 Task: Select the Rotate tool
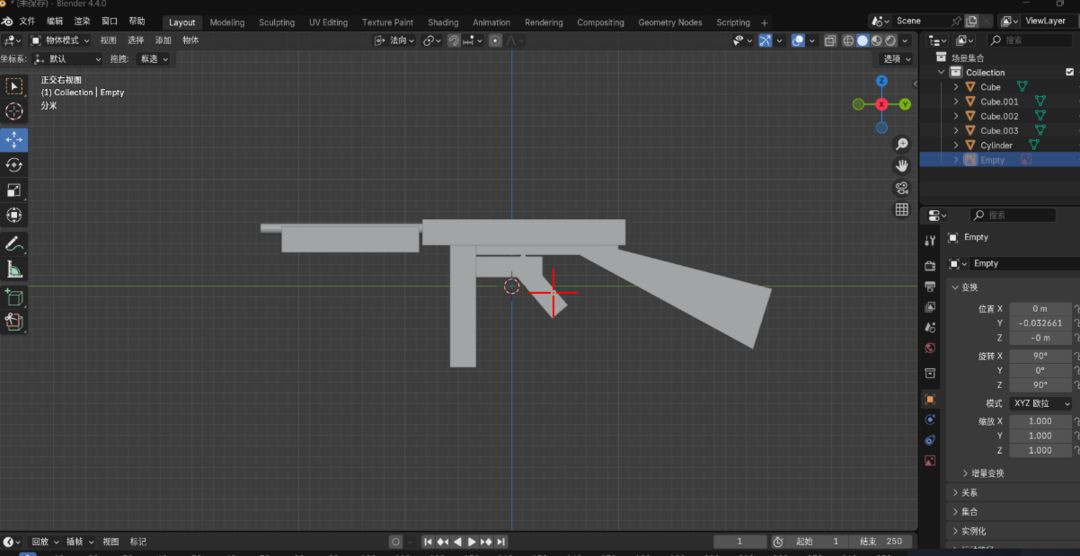(14, 165)
